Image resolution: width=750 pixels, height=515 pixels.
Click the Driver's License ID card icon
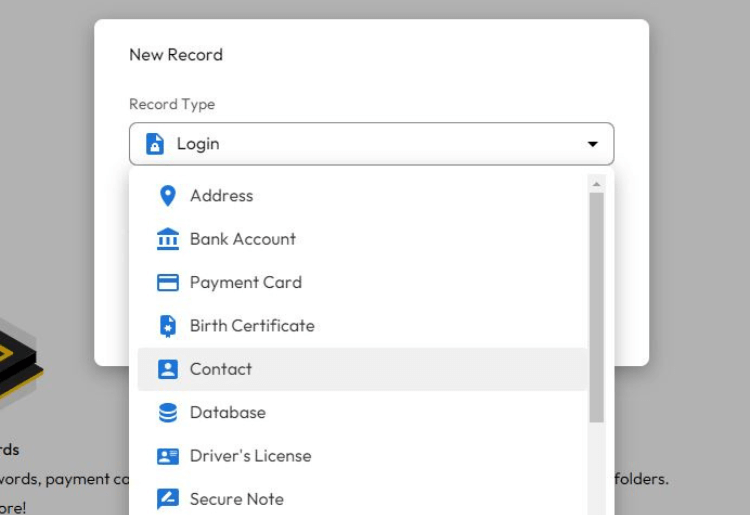point(167,456)
